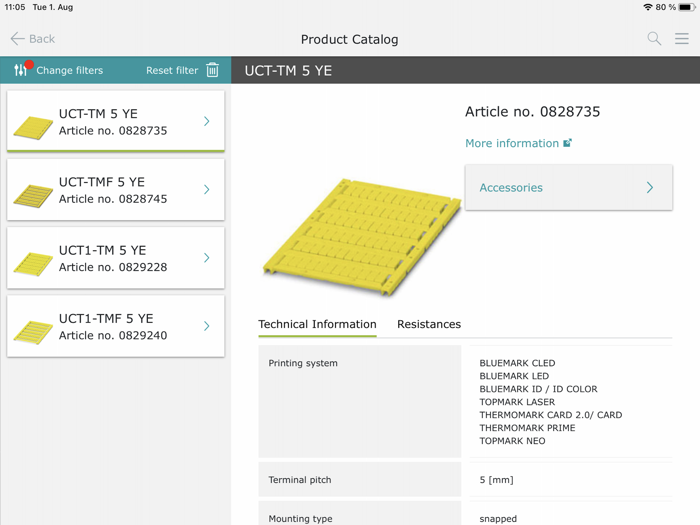Open the More information link
The width and height of the screenshot is (700, 525).
(x=512, y=143)
